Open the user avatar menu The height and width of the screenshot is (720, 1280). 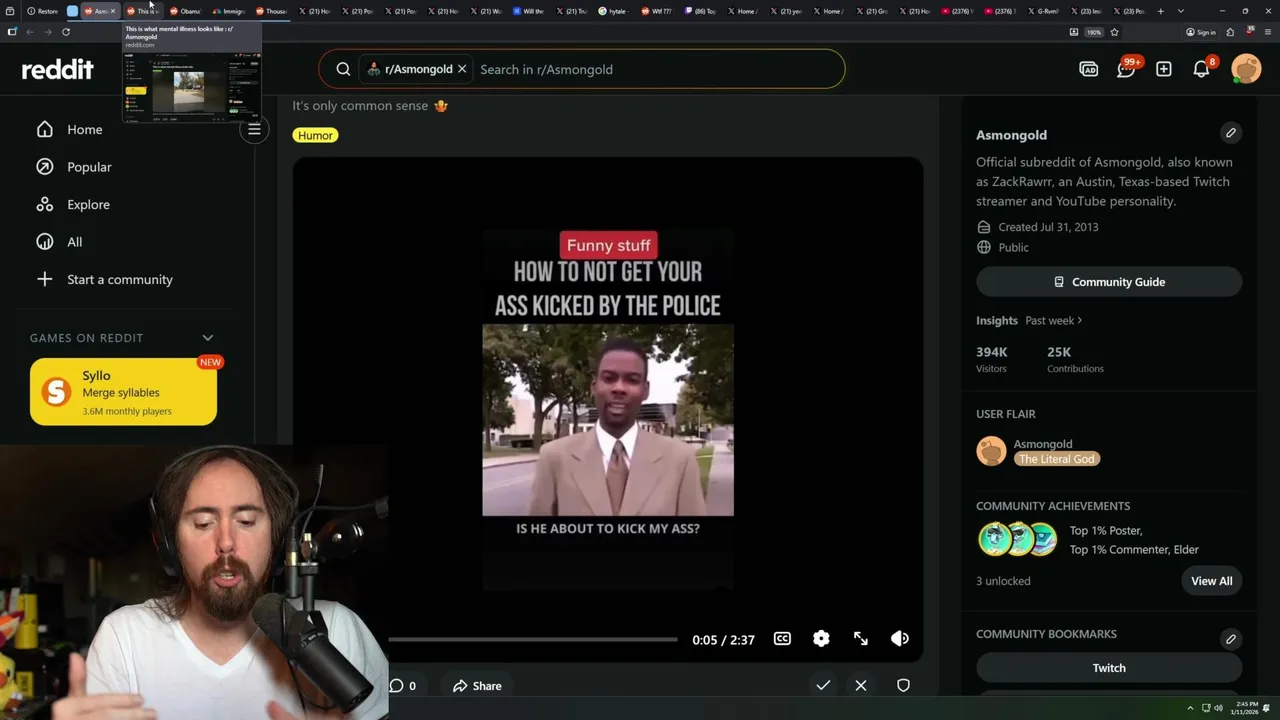[x=1246, y=69]
